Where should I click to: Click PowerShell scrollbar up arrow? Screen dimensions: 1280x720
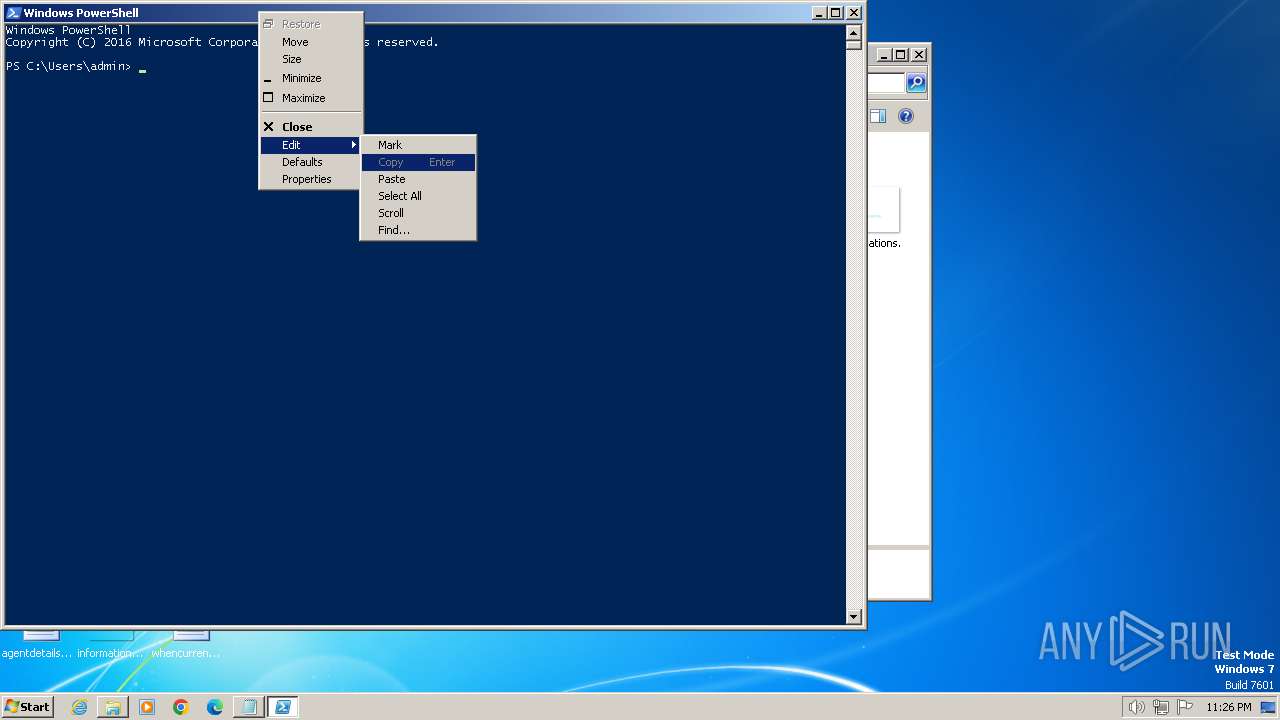pyautogui.click(x=854, y=31)
